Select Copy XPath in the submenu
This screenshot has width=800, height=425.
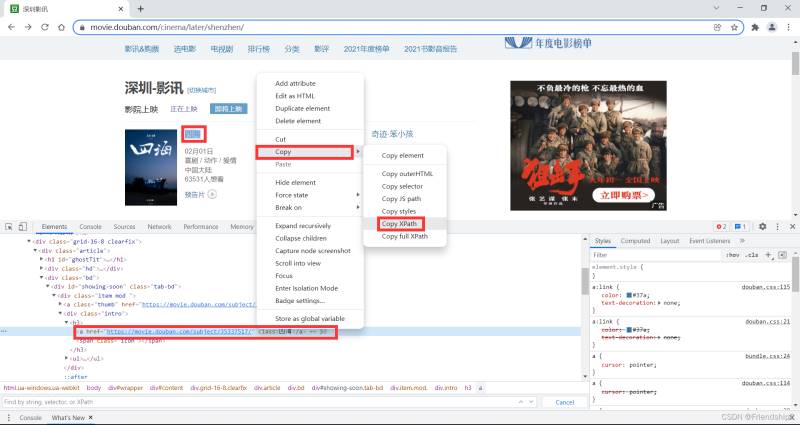(399, 223)
